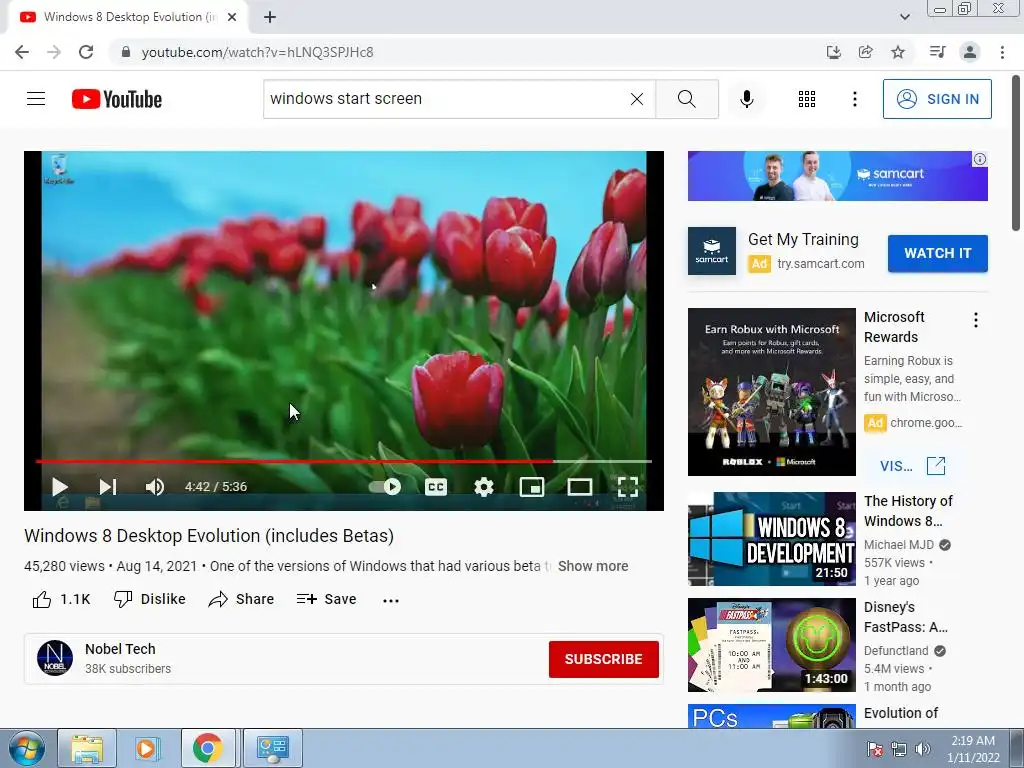The image size is (1024, 768).
Task: Open the system tray volume icon
Action: [922, 749]
